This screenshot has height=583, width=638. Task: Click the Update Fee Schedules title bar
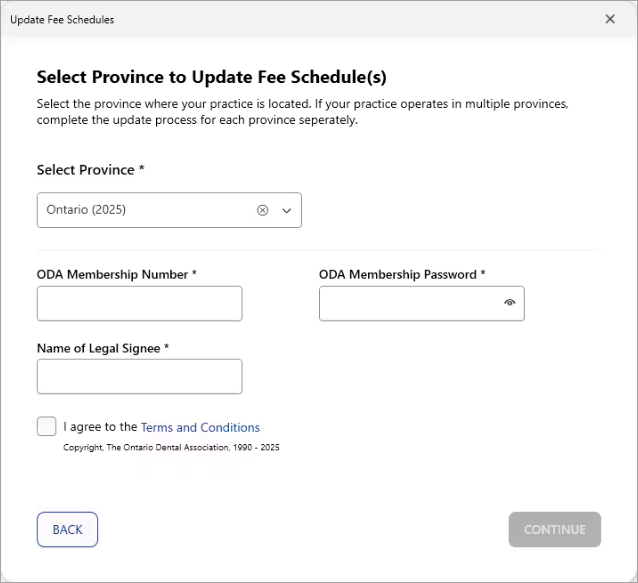(300, 19)
